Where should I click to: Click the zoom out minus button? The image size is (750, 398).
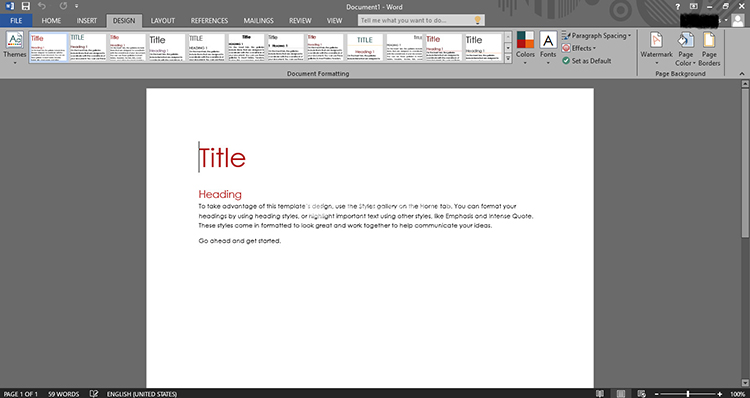[656, 394]
